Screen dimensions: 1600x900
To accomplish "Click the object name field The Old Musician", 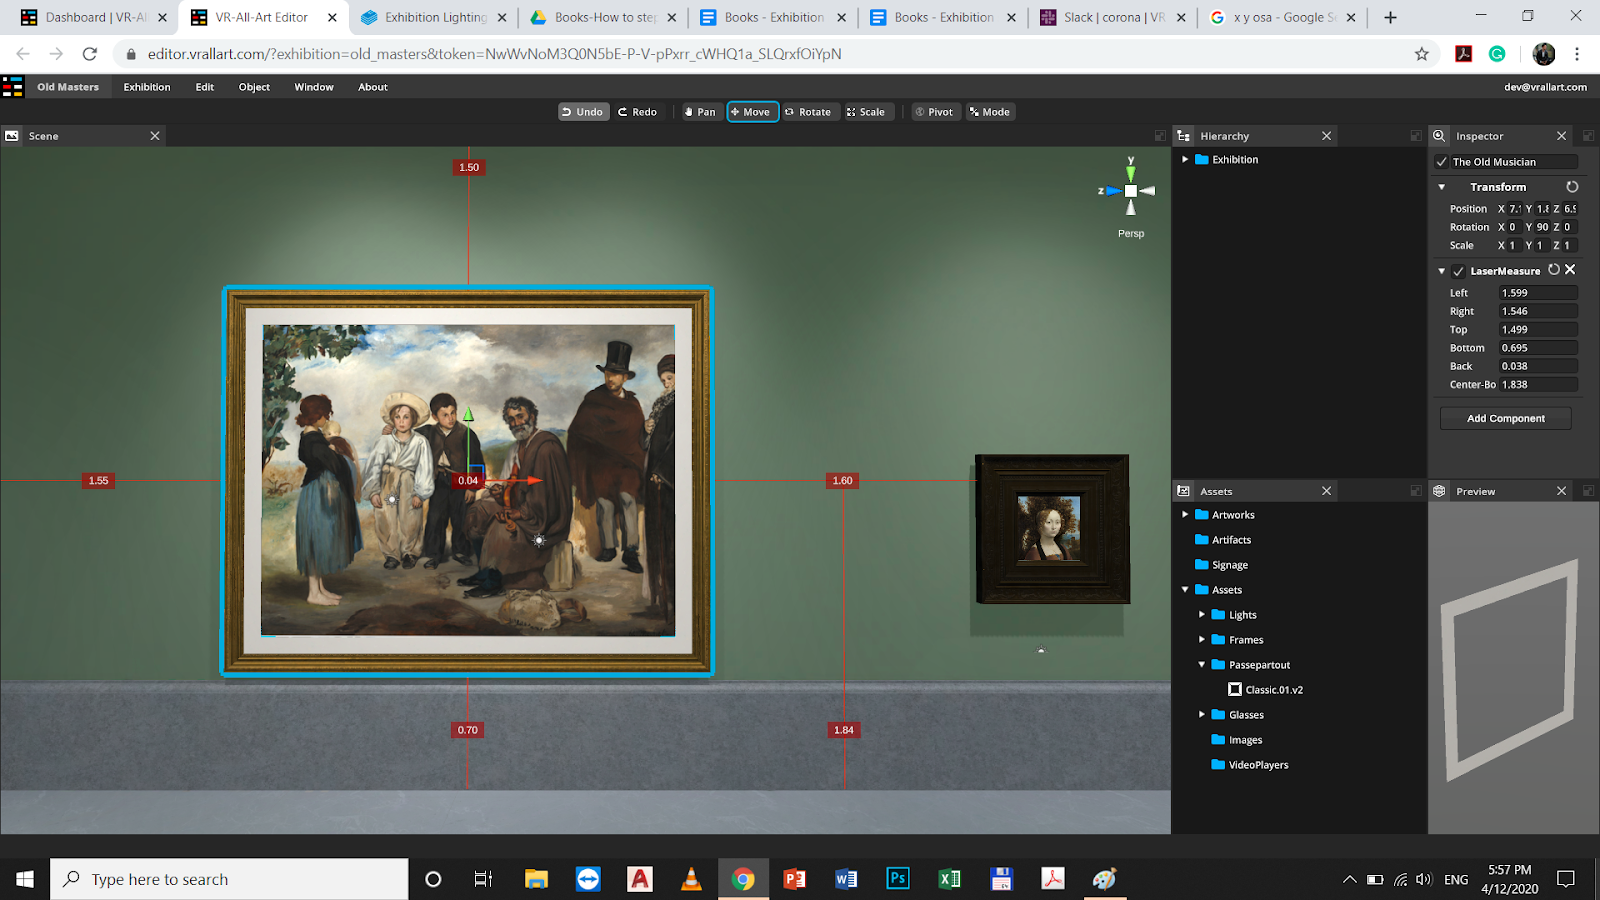I will (1514, 162).
